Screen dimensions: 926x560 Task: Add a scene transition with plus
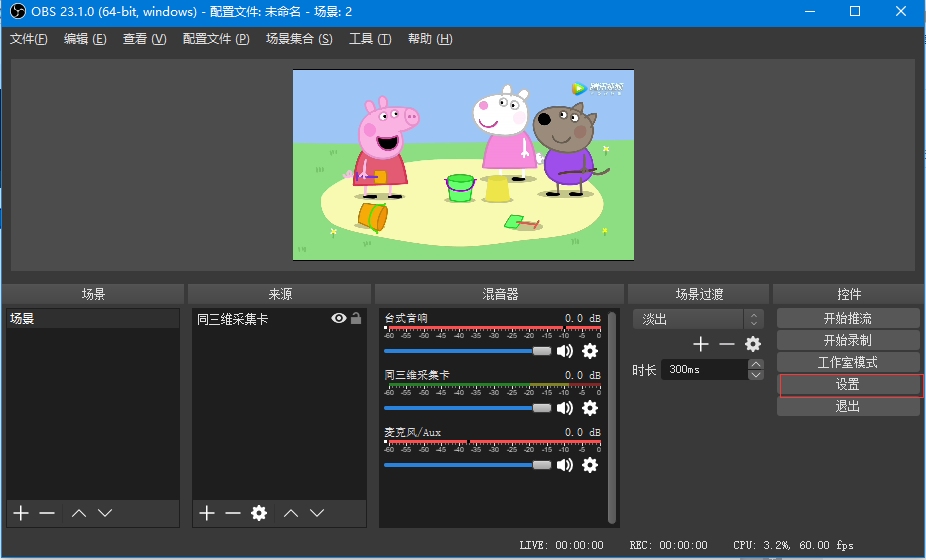click(701, 344)
